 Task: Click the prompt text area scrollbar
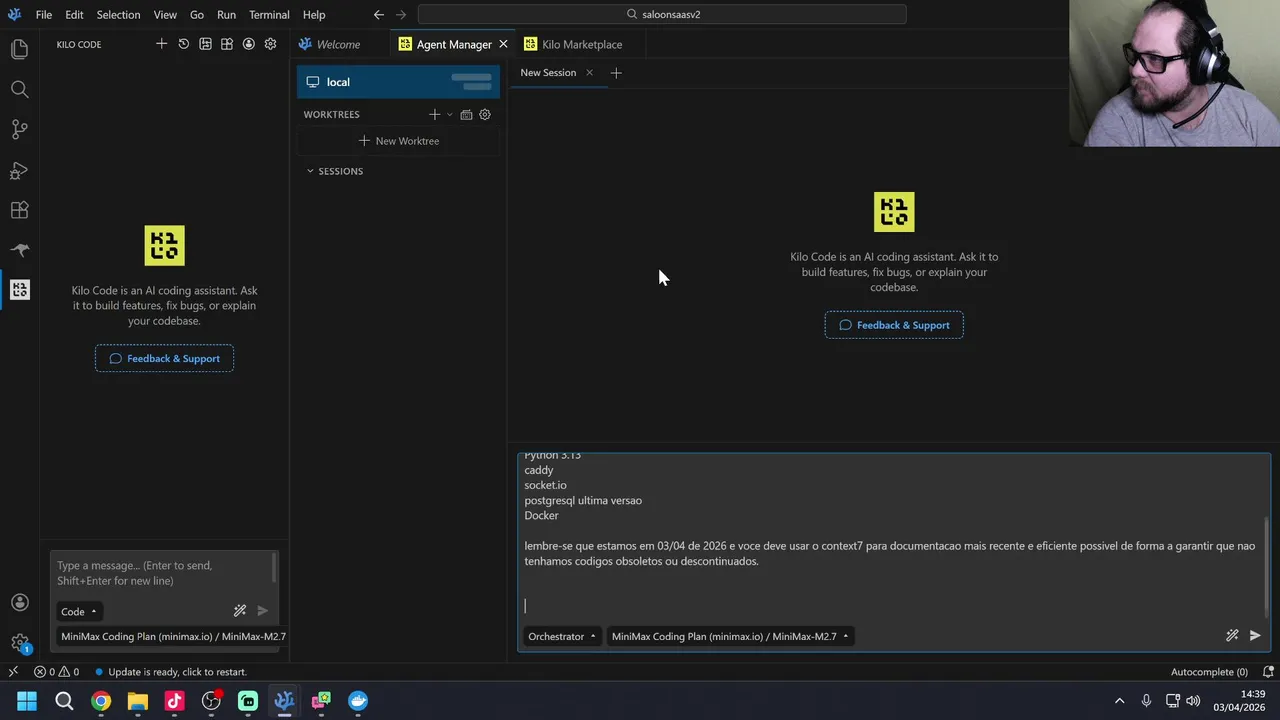1267,567
